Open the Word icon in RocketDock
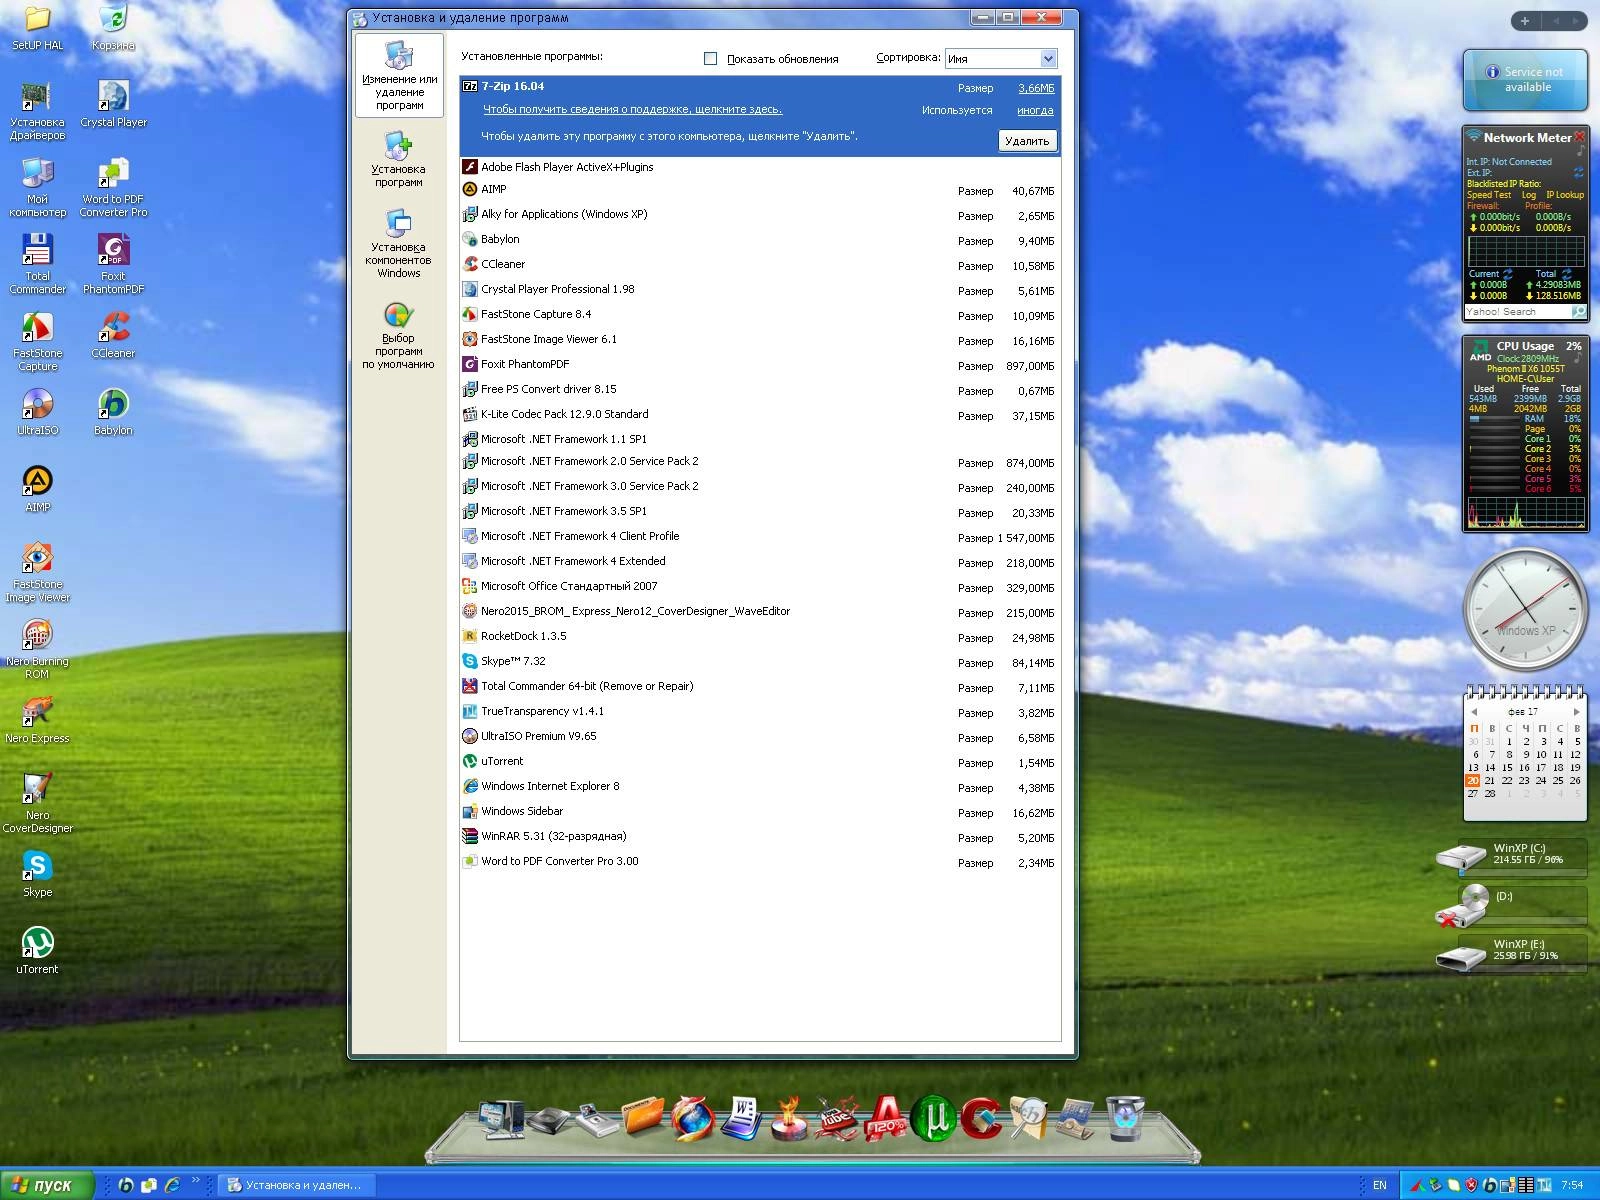1600x1200 pixels. click(x=741, y=1118)
